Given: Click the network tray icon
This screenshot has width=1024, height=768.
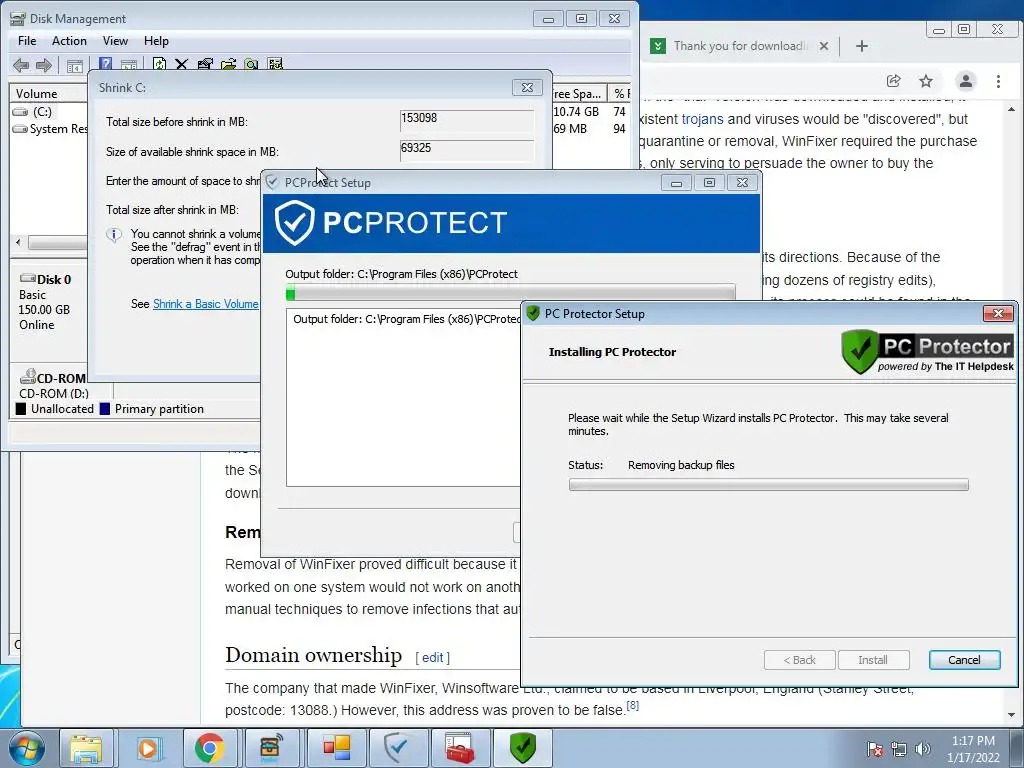Looking at the screenshot, I should 899,749.
